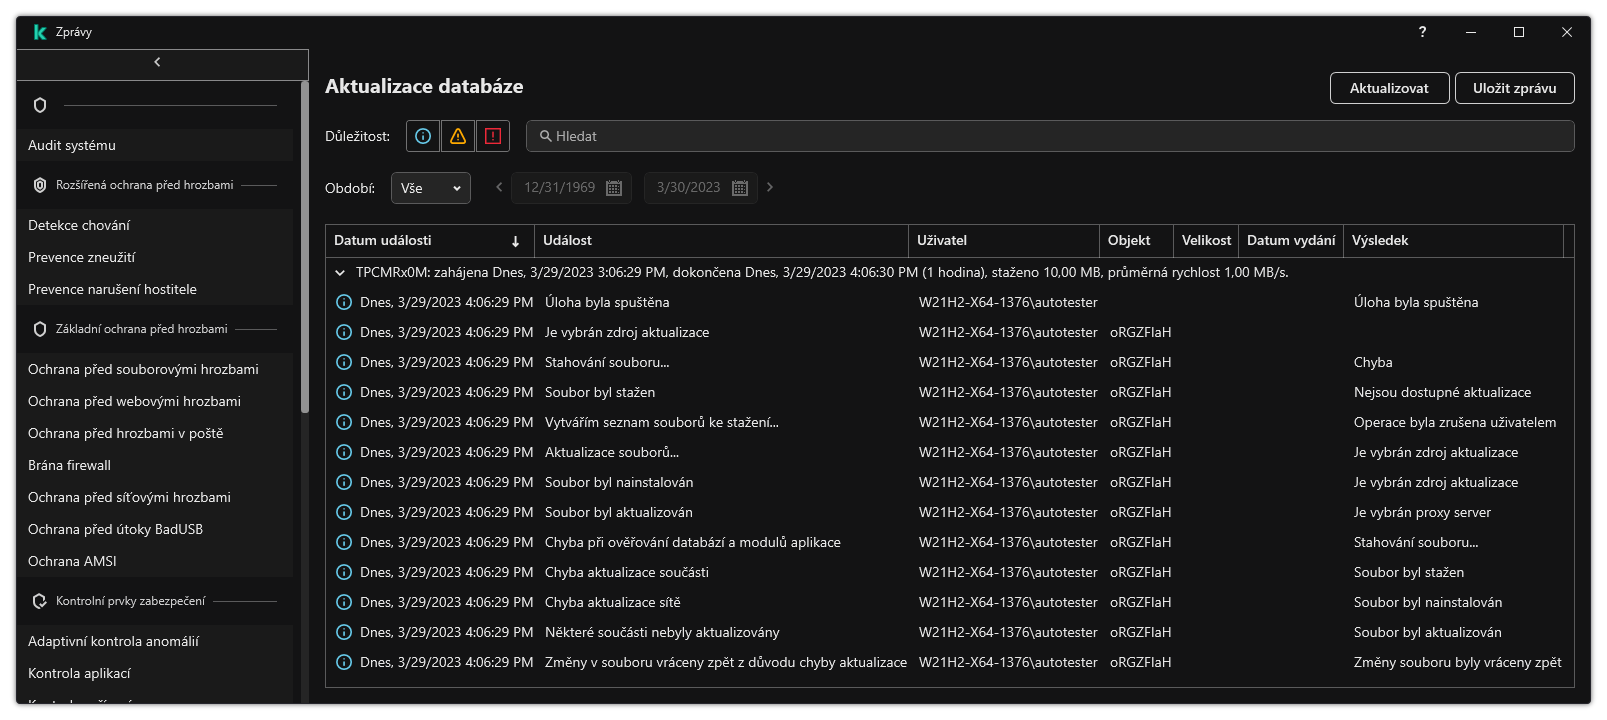Go to the next period arrow
The height and width of the screenshot is (720, 1607).
point(770,187)
